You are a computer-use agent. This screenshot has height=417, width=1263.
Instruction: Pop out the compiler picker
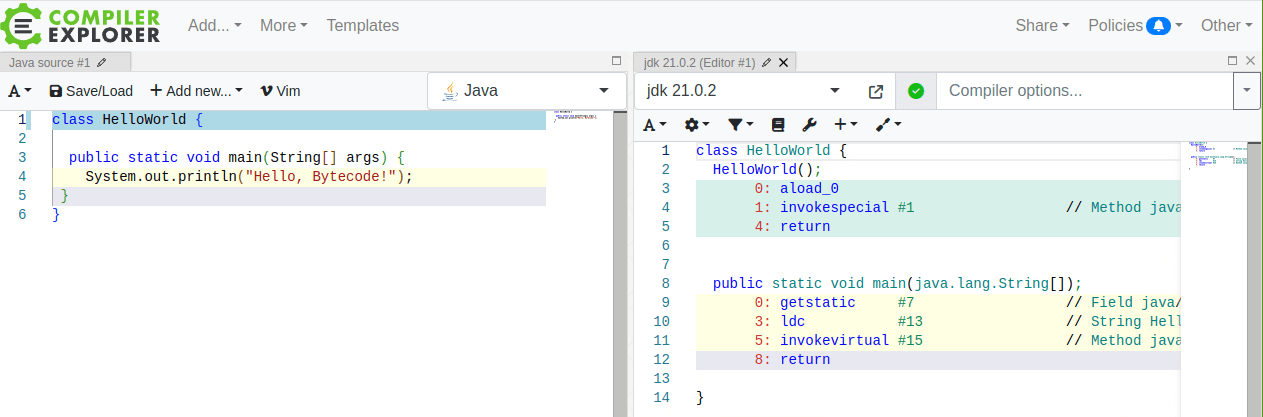(876, 91)
